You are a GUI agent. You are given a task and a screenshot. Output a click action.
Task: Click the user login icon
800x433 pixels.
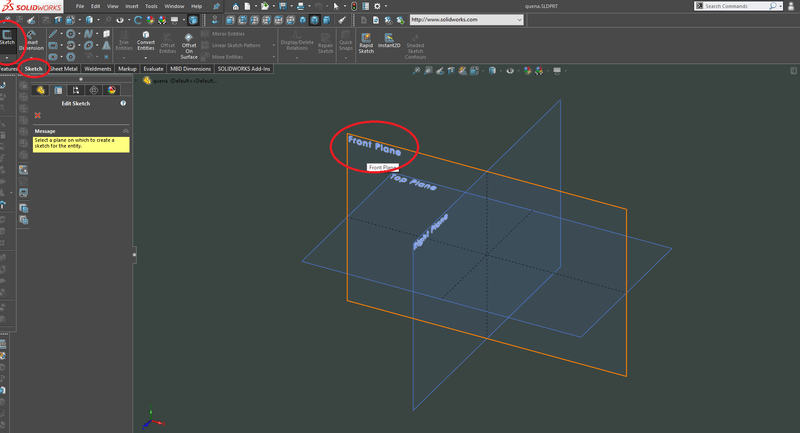point(792,6)
